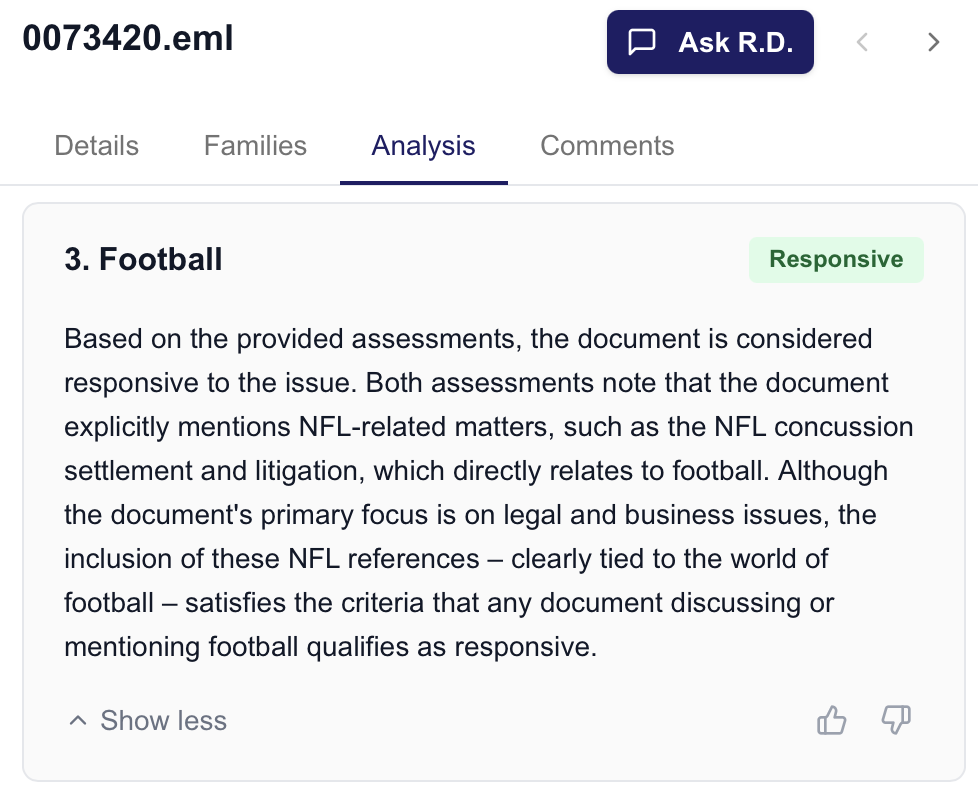Image resolution: width=978 pixels, height=792 pixels.
Task: Click the Ask R.D. button
Action: 710,42
